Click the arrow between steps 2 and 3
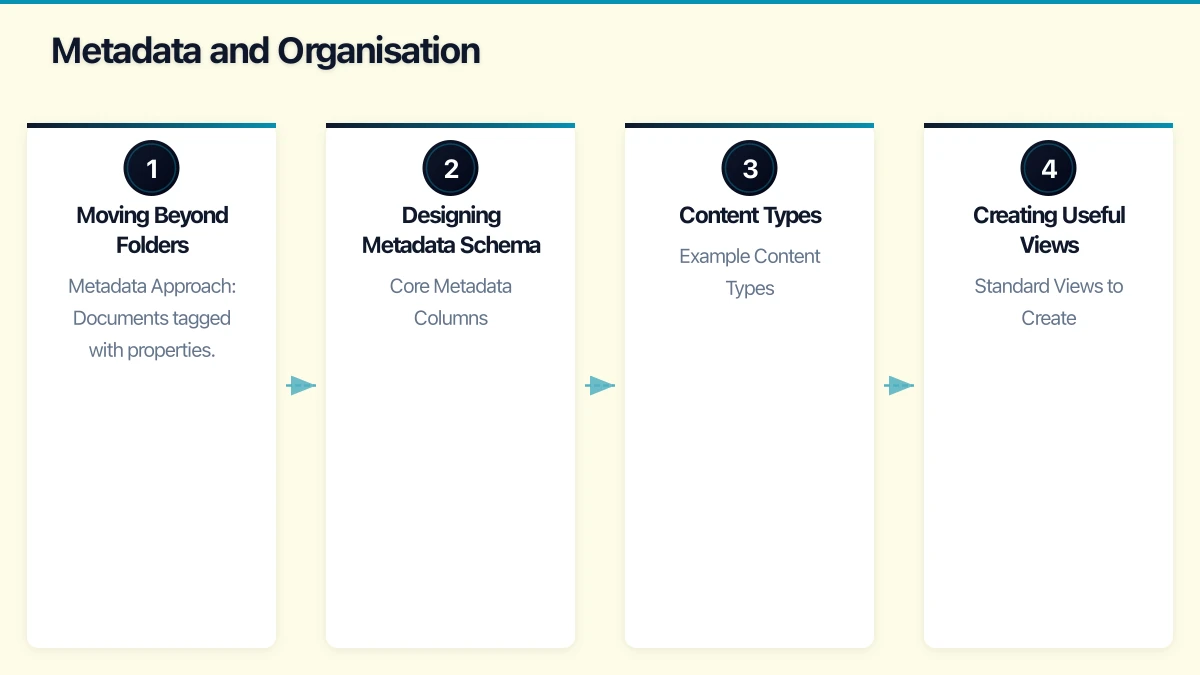 (x=600, y=385)
